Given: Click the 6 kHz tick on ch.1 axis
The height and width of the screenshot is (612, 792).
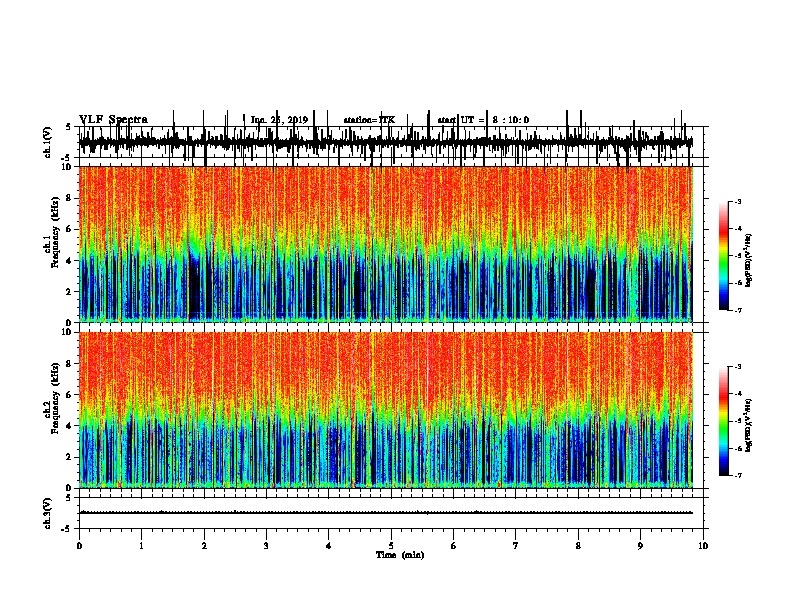Looking at the screenshot, I should 70,229.
